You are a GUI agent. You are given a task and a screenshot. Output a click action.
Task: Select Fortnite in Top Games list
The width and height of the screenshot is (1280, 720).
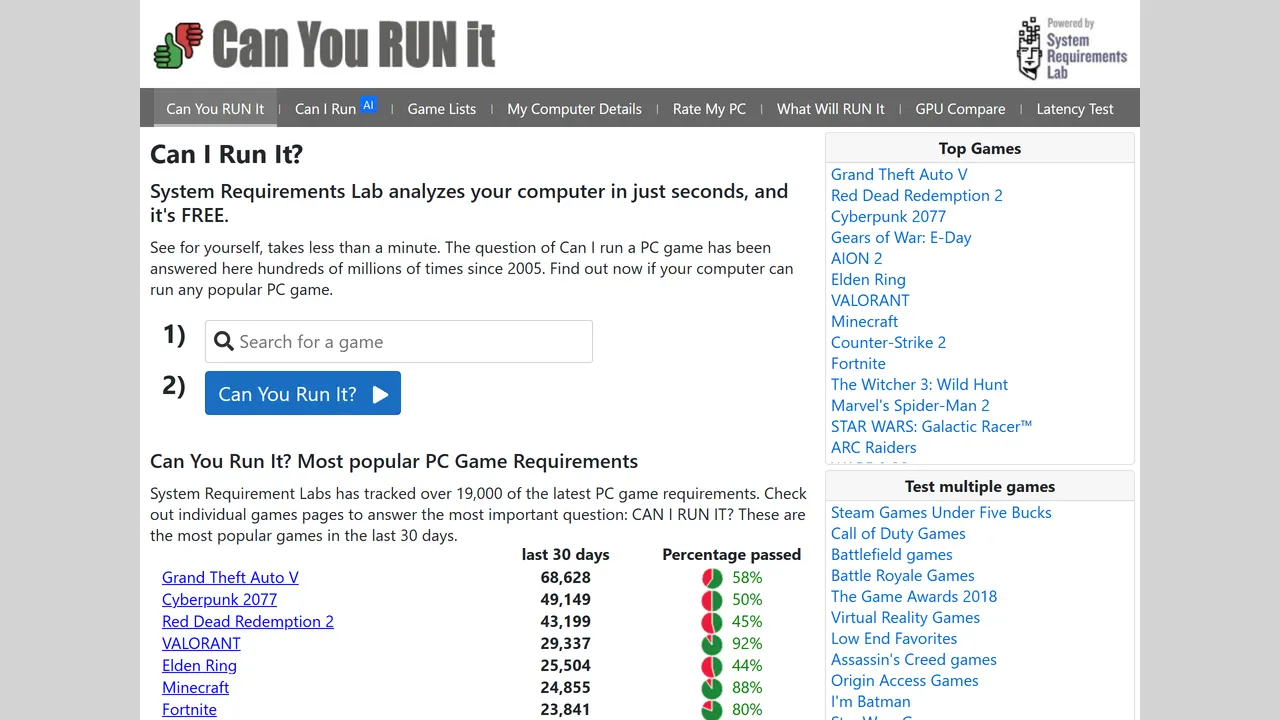click(x=858, y=363)
